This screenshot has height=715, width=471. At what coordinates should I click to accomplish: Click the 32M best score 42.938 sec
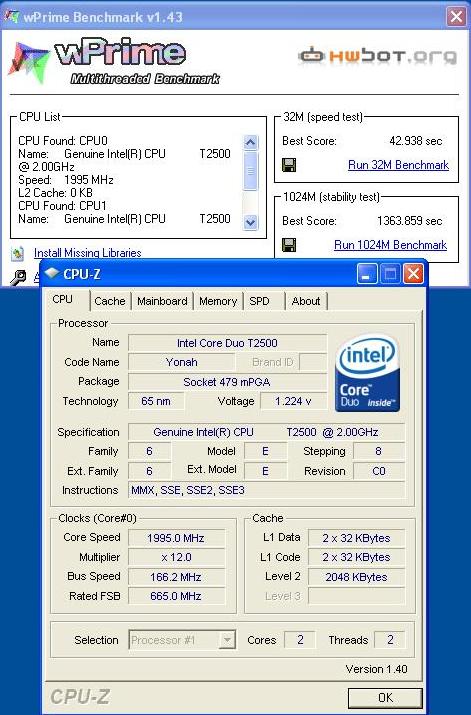[415, 141]
